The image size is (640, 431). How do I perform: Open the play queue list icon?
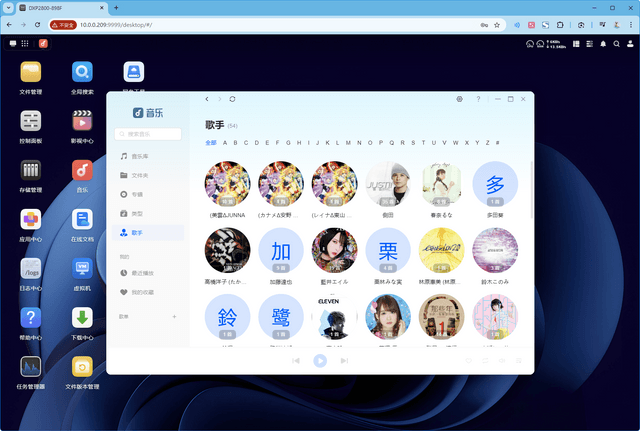click(x=519, y=361)
